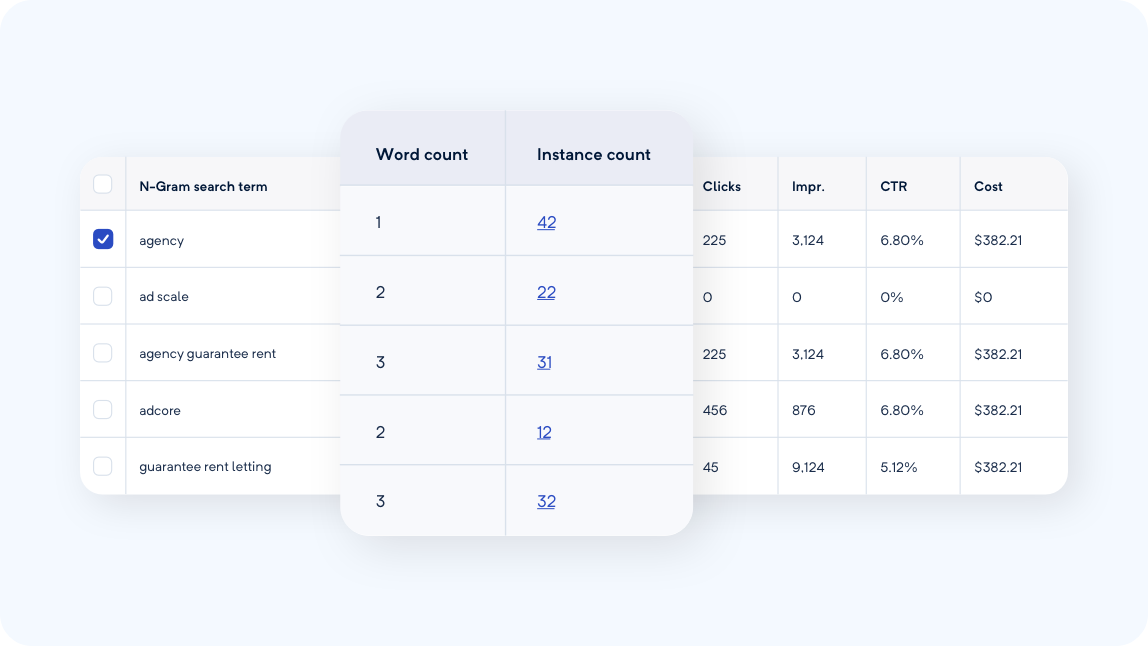Sort by the CTR column header
The width and height of the screenshot is (1148, 646).
pyautogui.click(x=894, y=186)
